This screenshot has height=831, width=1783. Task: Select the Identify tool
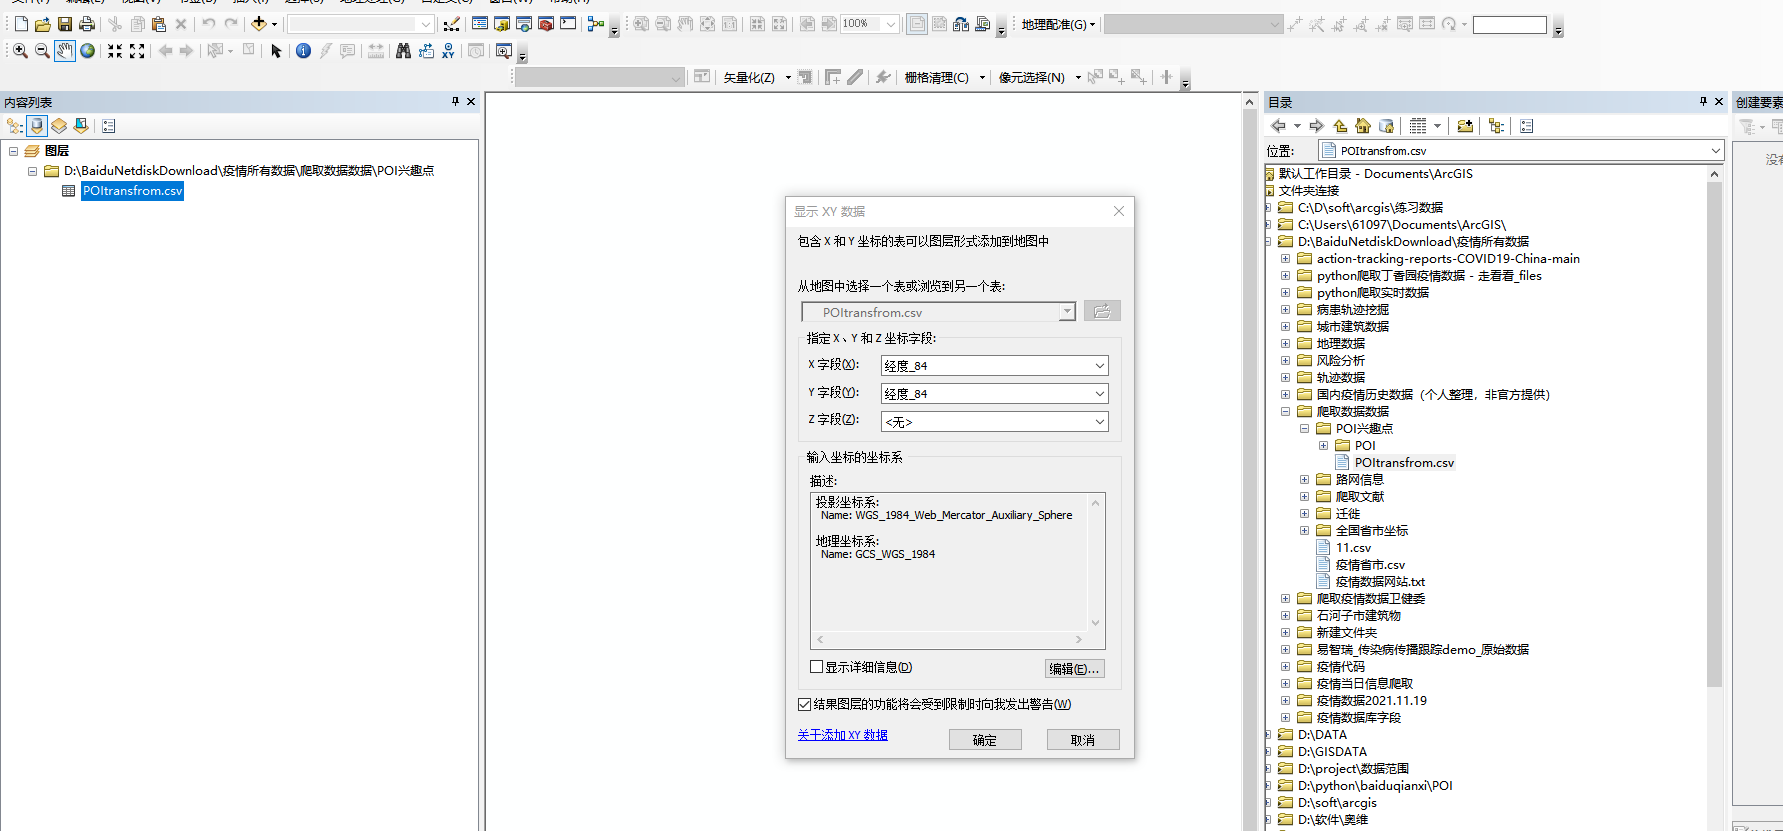[x=303, y=51]
